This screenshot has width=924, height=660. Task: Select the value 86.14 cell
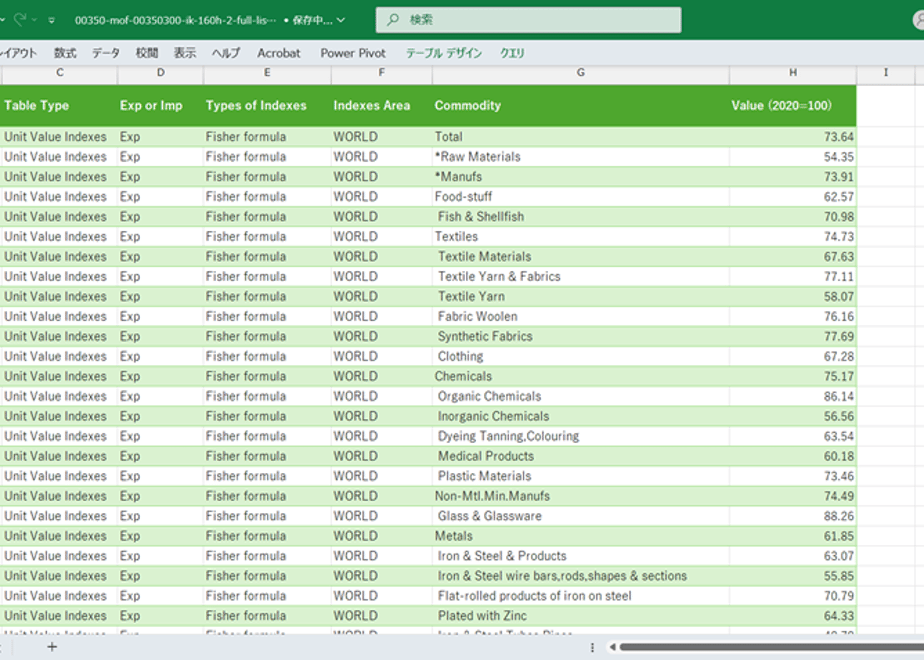point(793,397)
